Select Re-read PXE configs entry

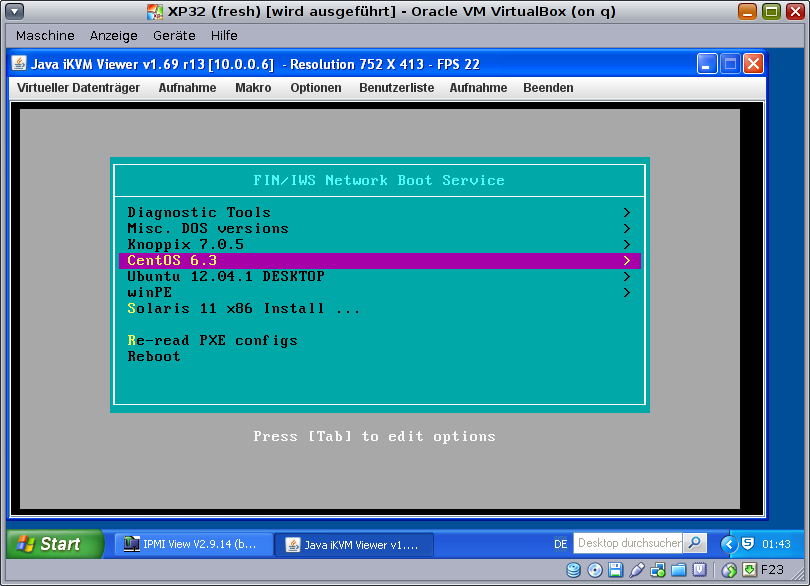point(380,341)
